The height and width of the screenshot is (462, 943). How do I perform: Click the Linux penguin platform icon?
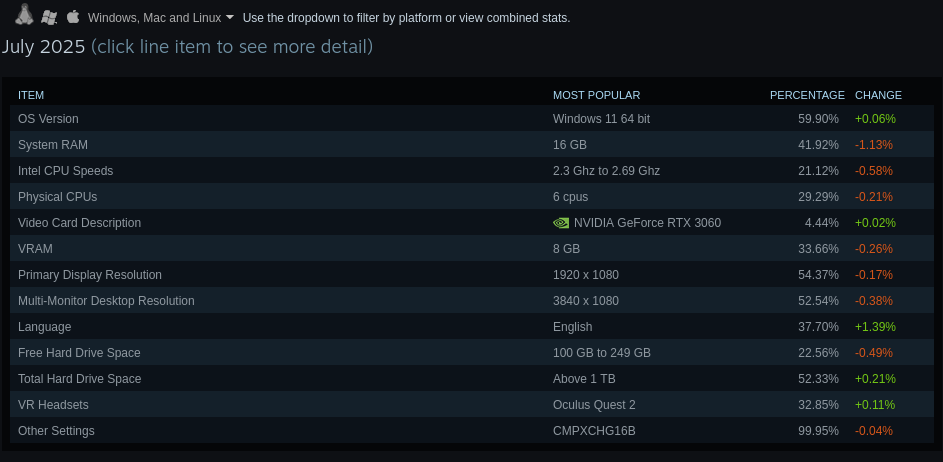tap(24, 15)
